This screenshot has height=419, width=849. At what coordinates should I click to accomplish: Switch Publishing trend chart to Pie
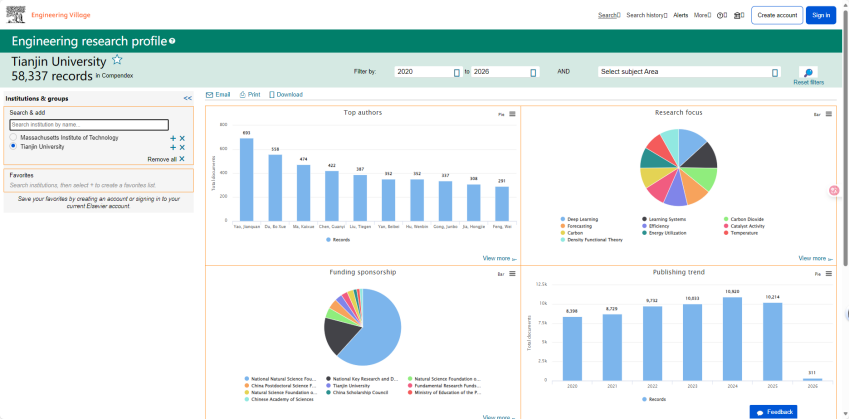pos(817,274)
